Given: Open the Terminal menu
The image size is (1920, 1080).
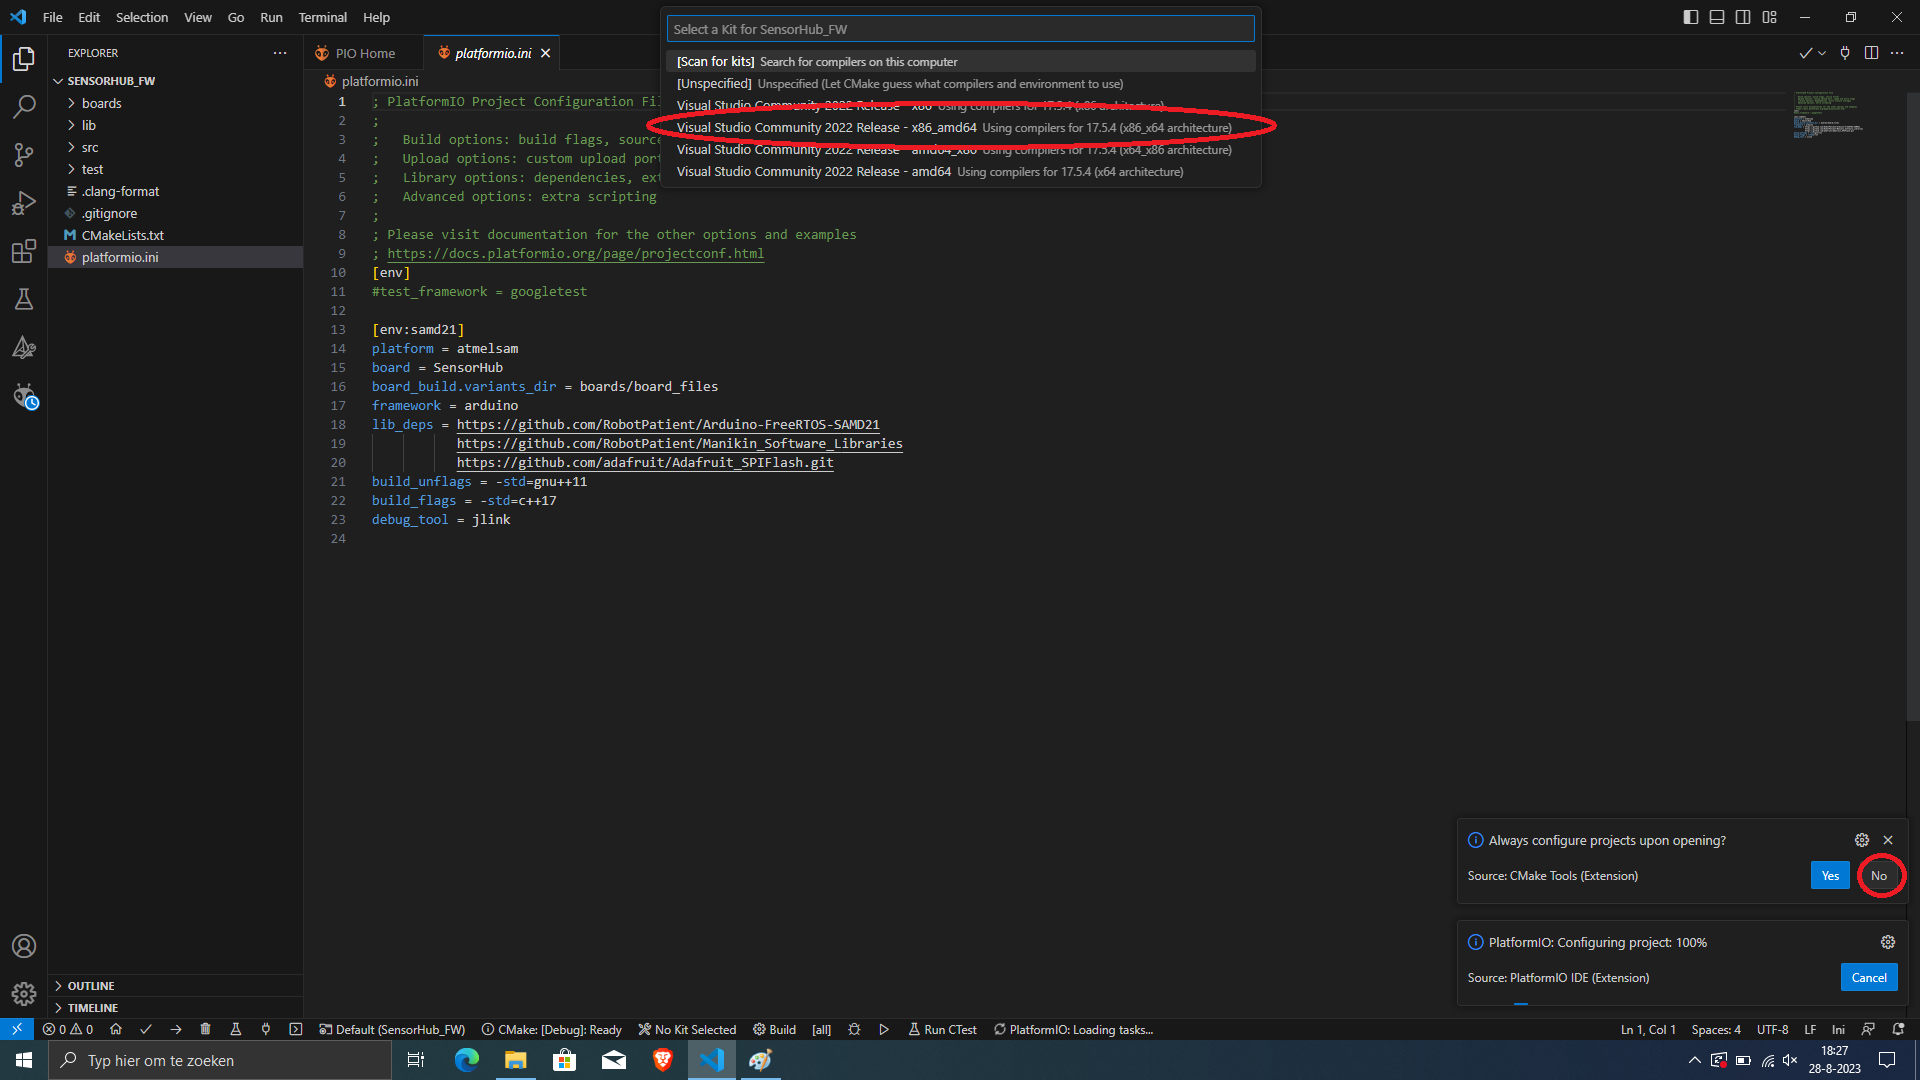Looking at the screenshot, I should [x=322, y=17].
